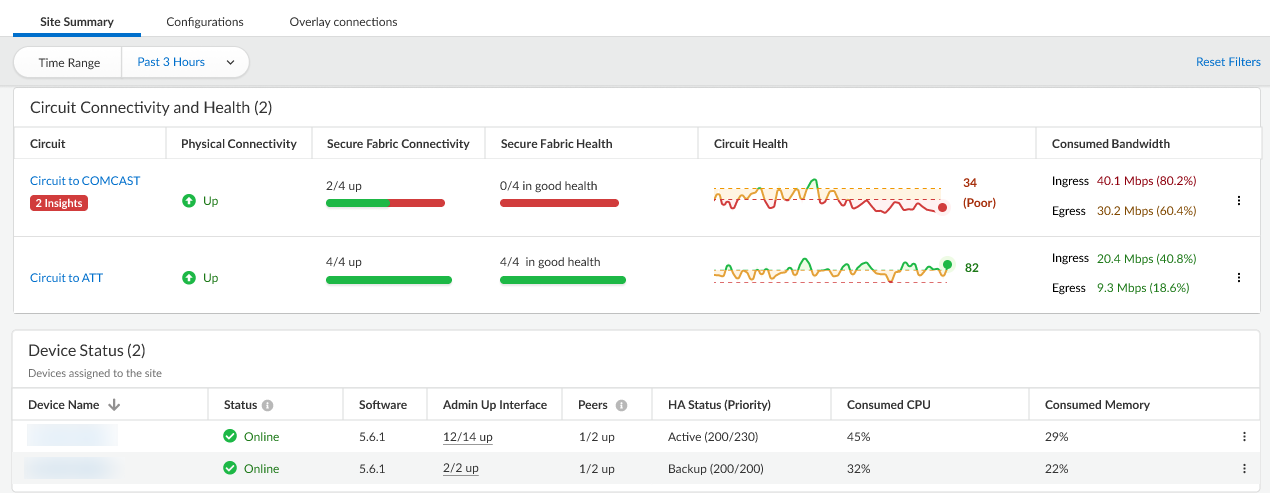This screenshot has height=493, width=1270.
Task: Open kebab menu for Active device row
Action: 1244,437
